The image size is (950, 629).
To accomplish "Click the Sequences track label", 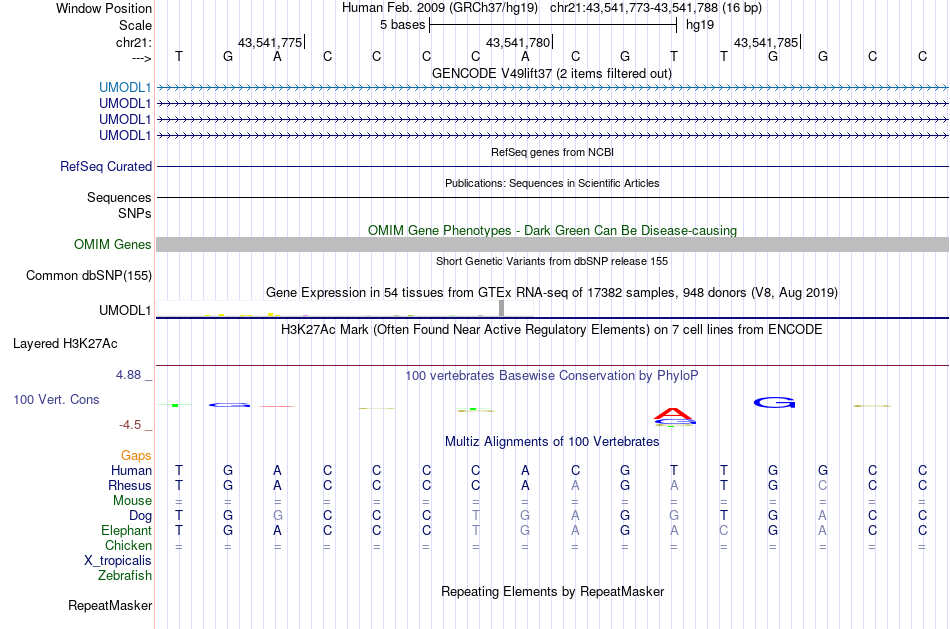I will coord(119,198).
